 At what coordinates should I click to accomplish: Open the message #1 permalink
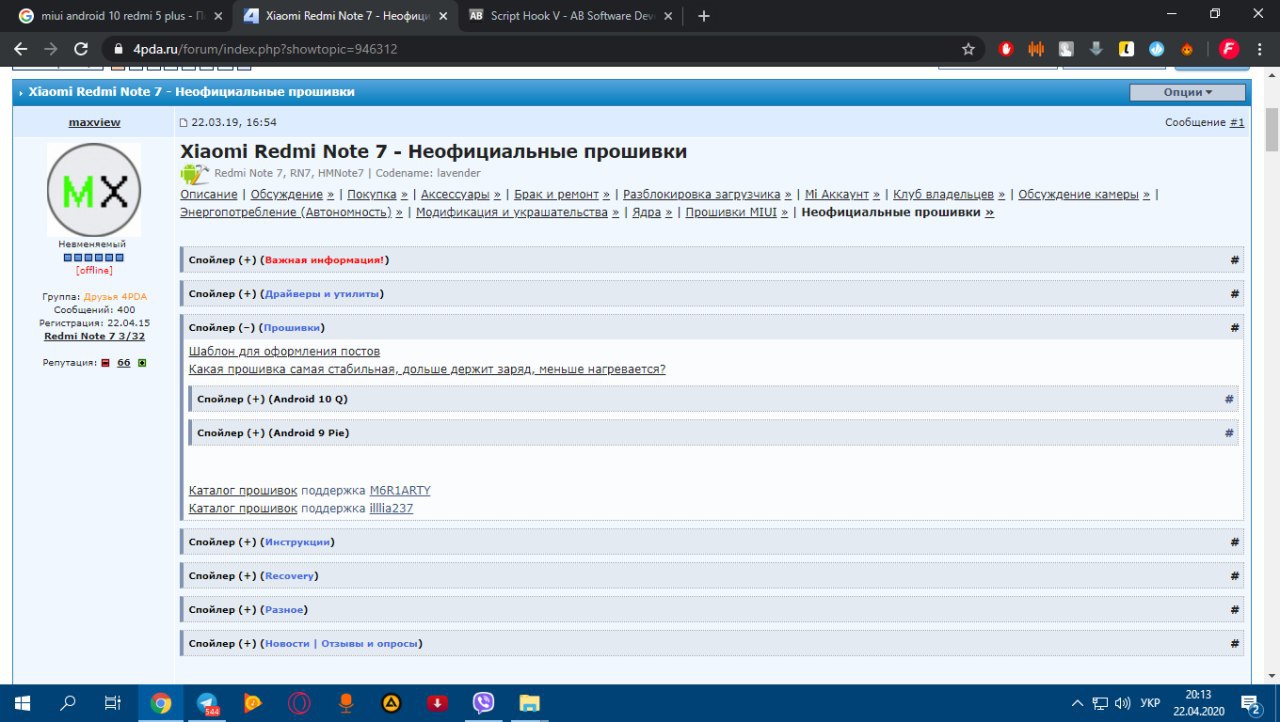click(x=1237, y=122)
